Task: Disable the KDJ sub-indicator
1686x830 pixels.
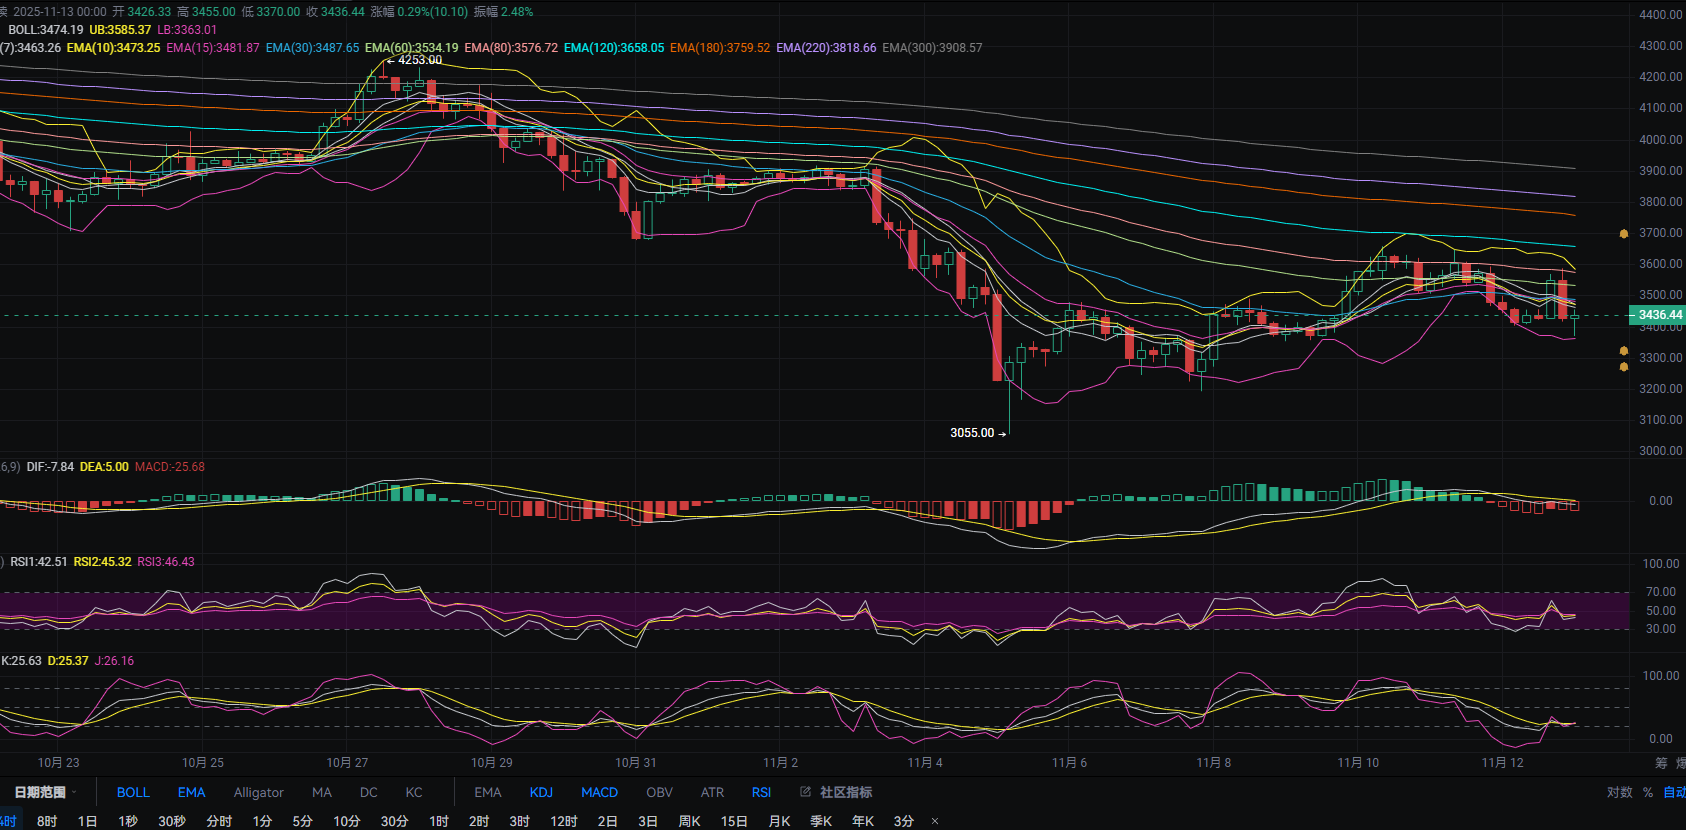Action: [541, 792]
